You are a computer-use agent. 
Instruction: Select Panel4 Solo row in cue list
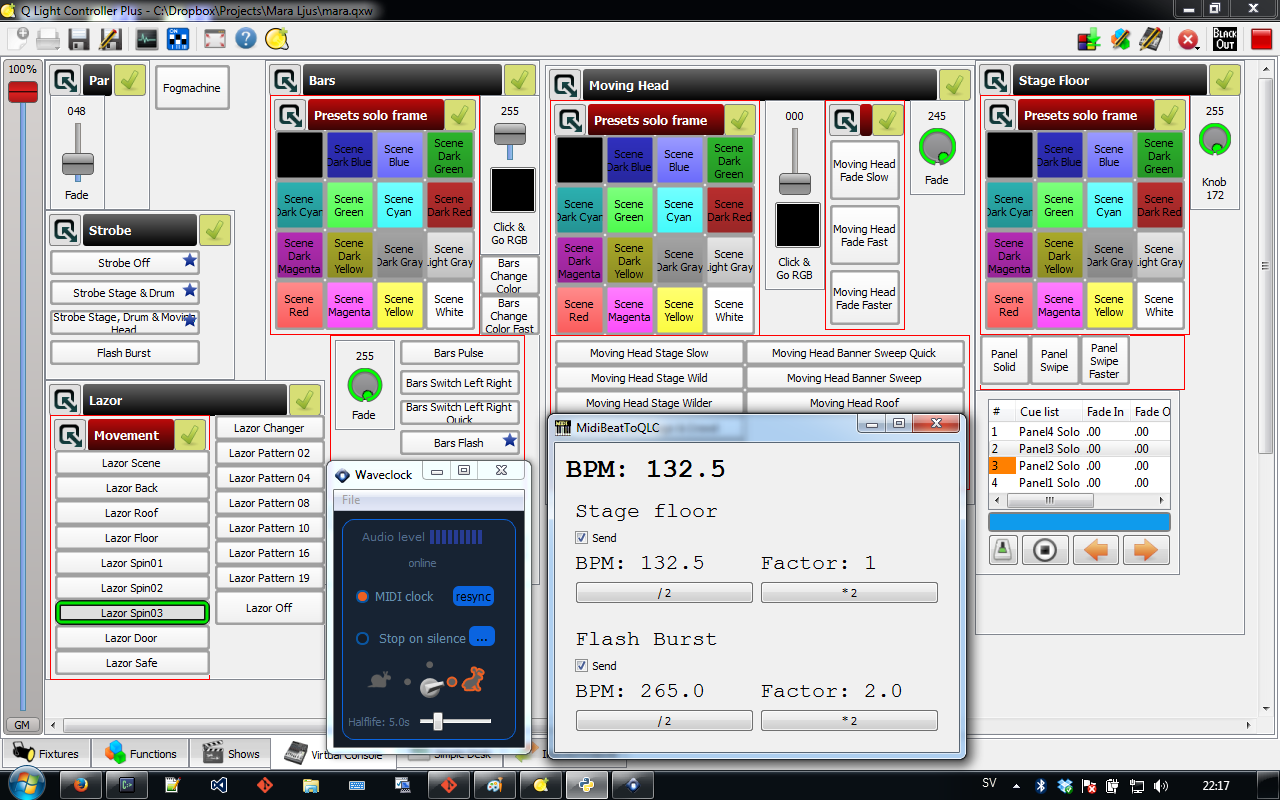1077,432
